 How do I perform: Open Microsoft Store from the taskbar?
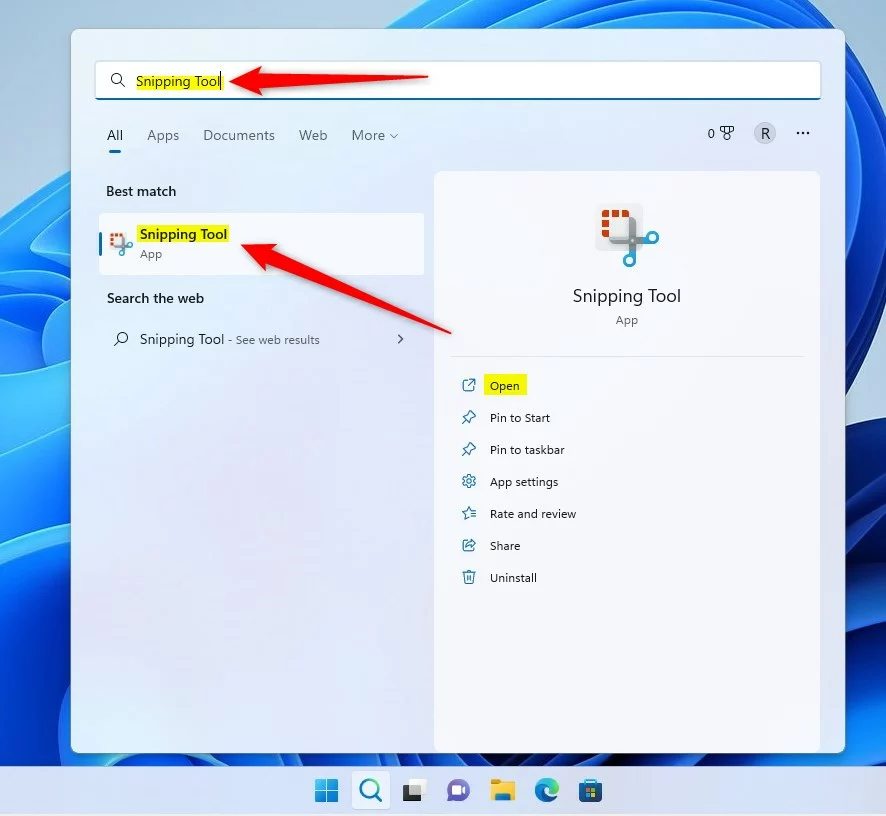pyautogui.click(x=590, y=790)
